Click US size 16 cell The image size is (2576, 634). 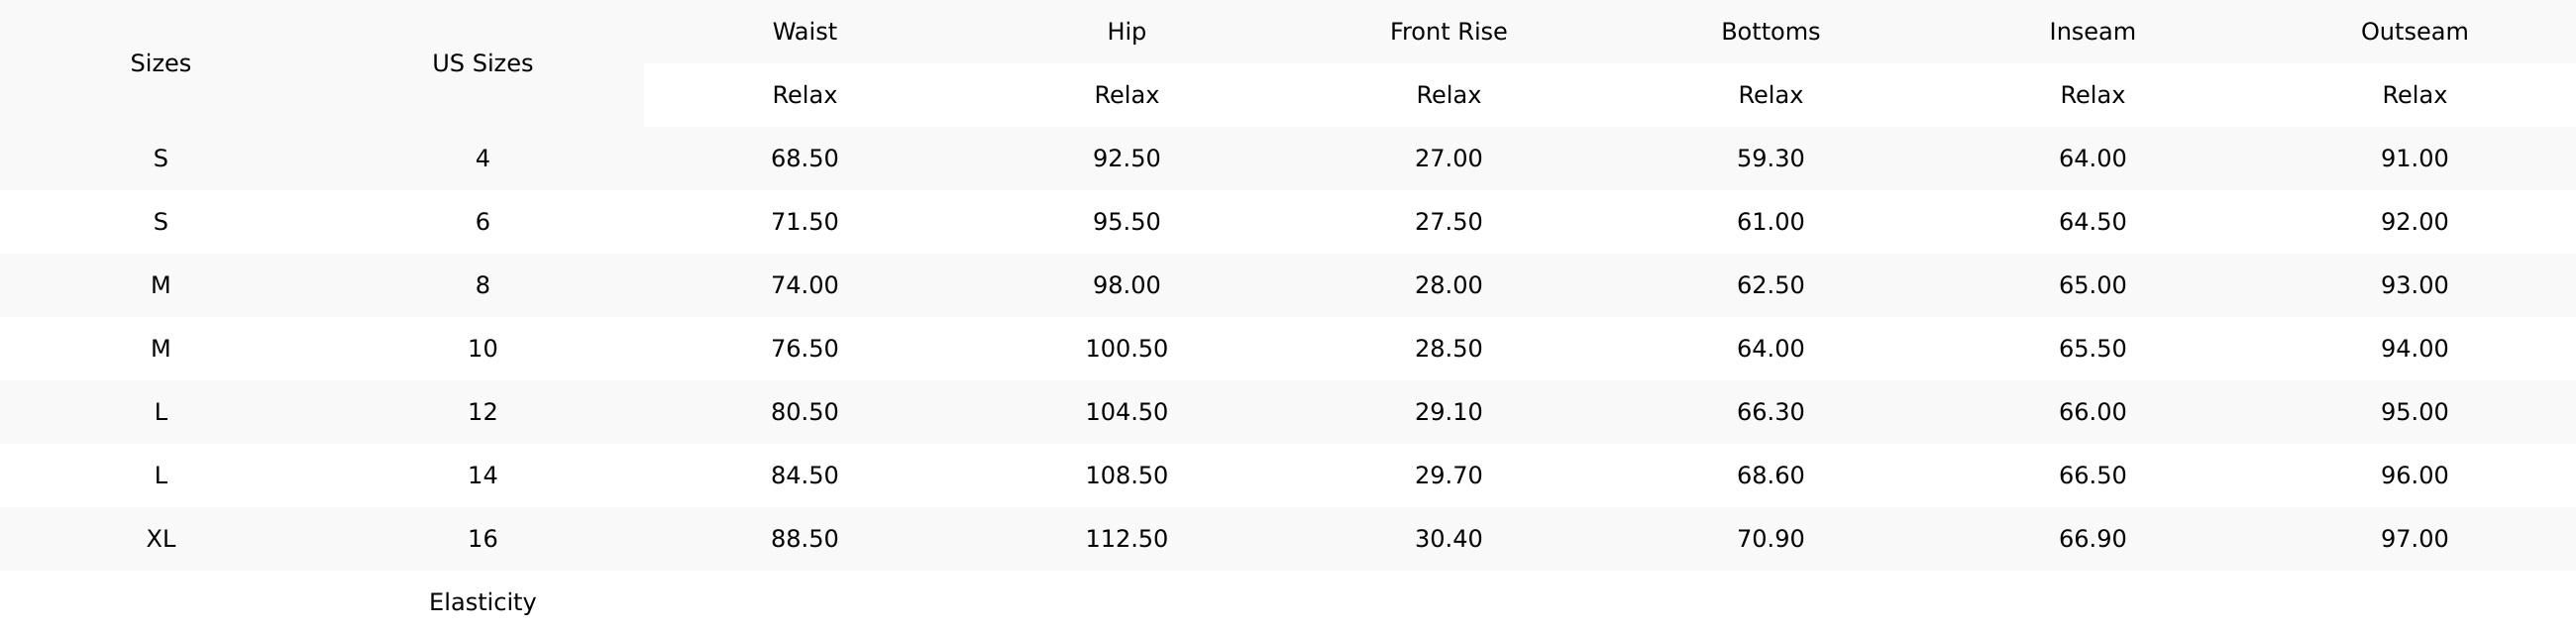coord(482,539)
